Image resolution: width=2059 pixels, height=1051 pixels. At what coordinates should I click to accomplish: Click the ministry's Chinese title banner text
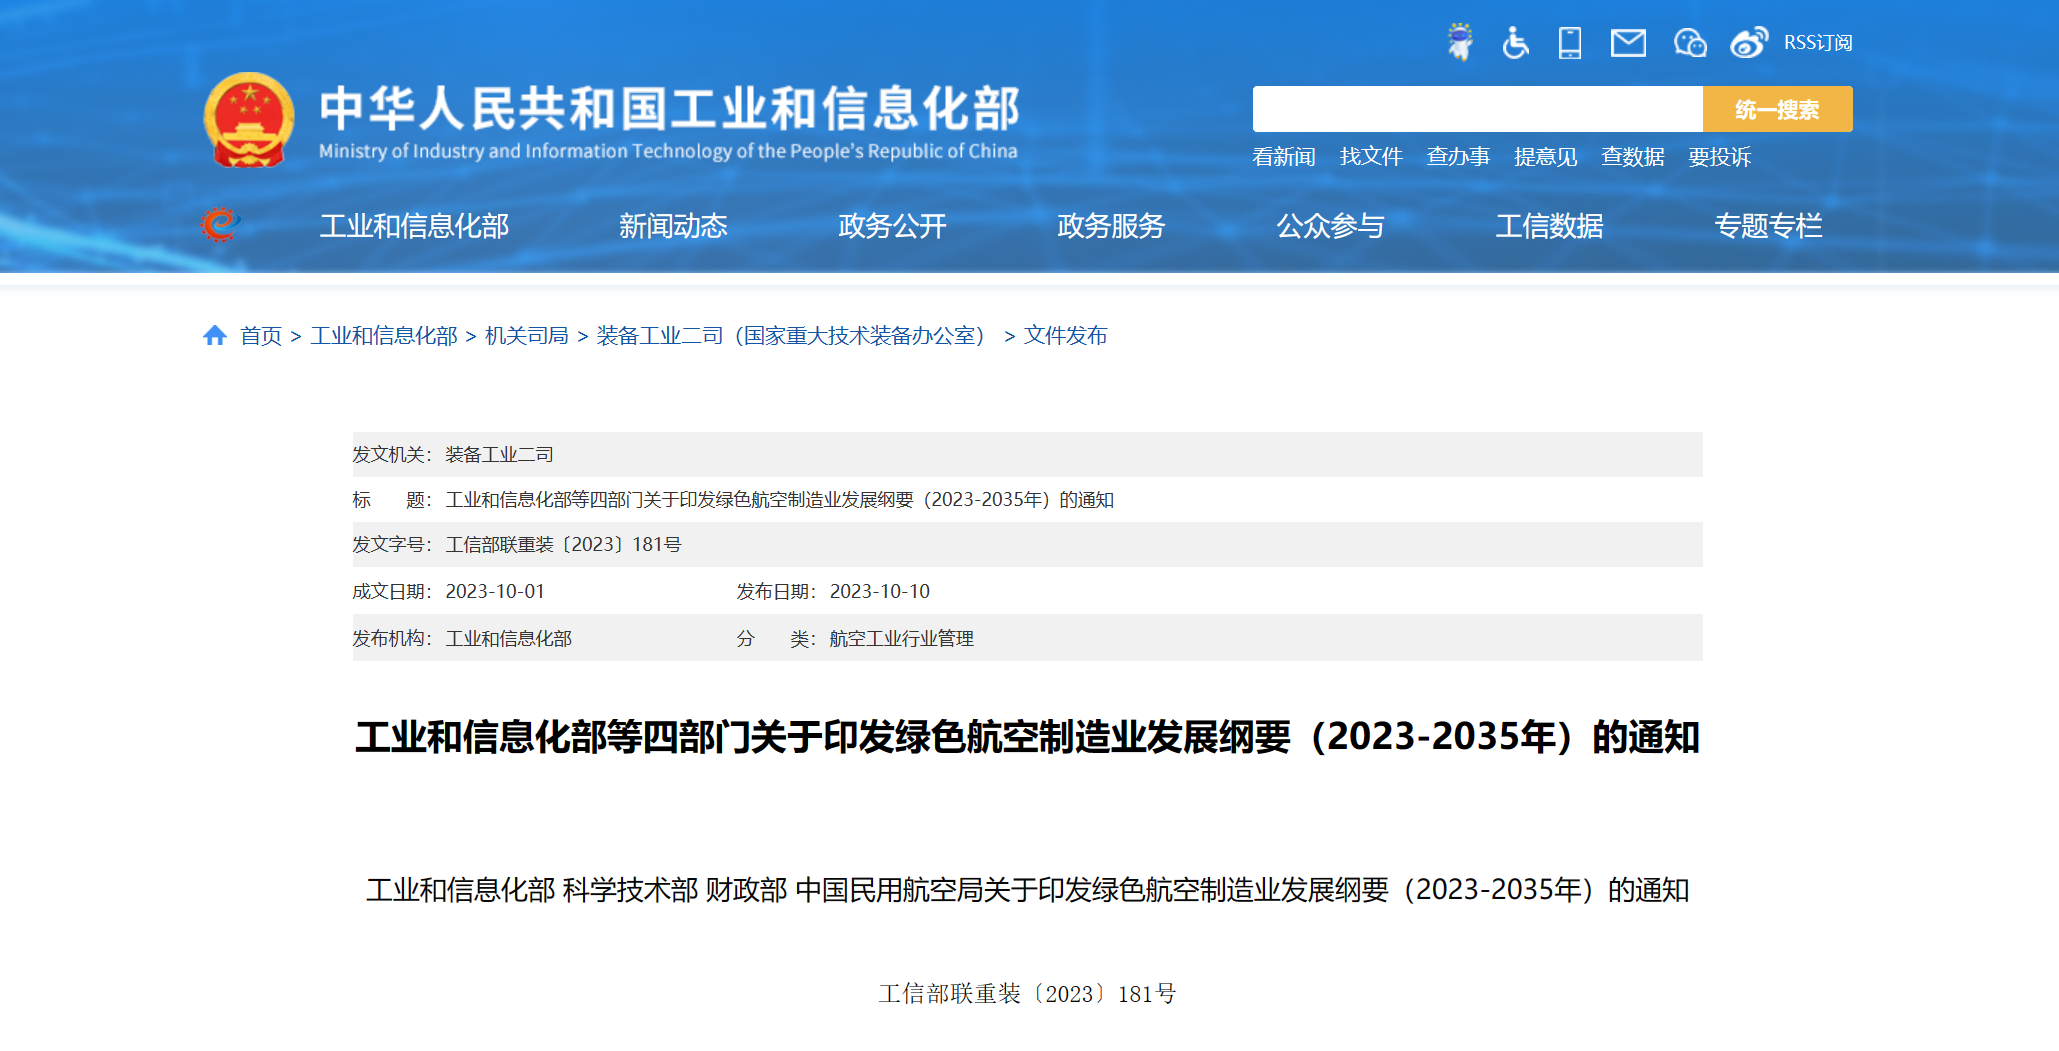pyautogui.click(x=669, y=108)
